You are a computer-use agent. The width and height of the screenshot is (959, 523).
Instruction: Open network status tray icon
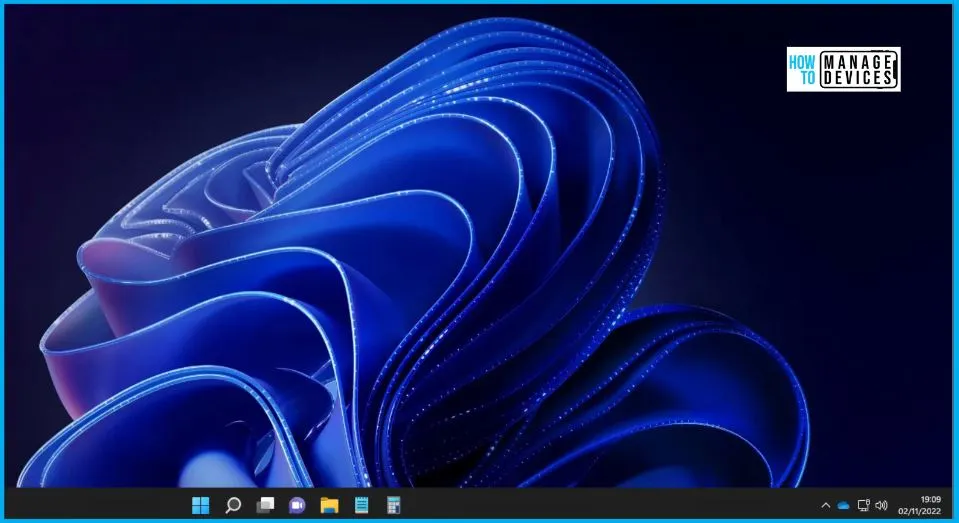coord(864,505)
